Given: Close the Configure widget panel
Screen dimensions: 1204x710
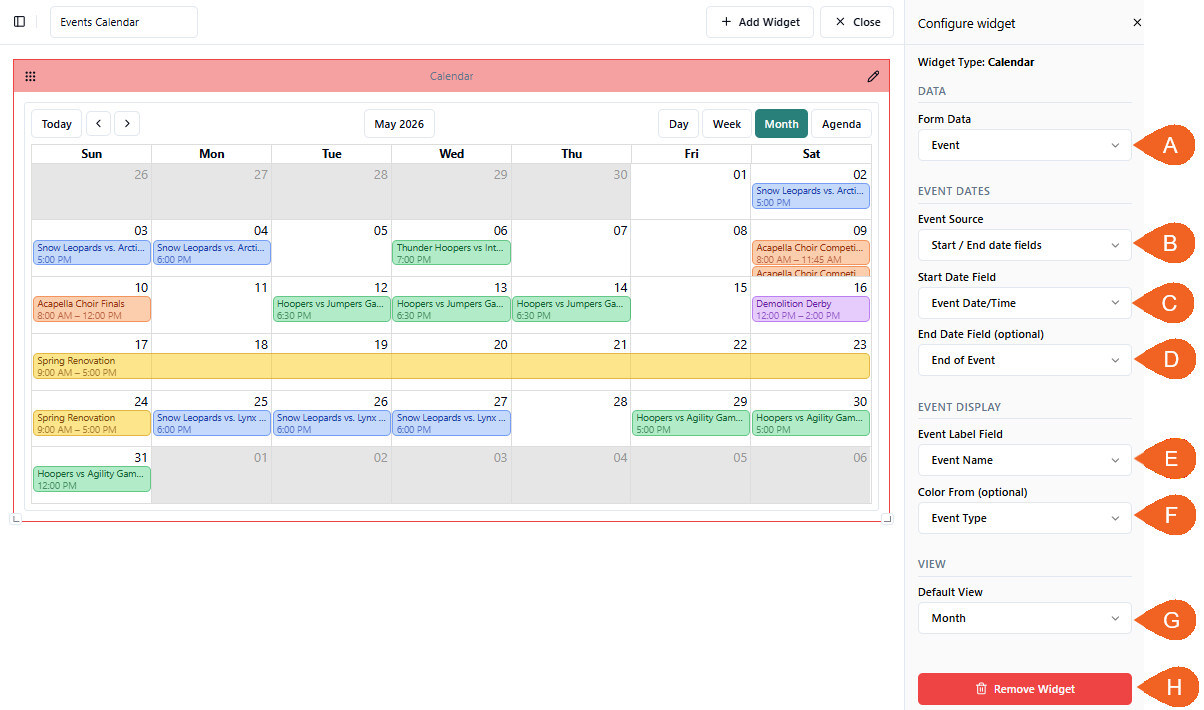Looking at the screenshot, I should 1137,23.
